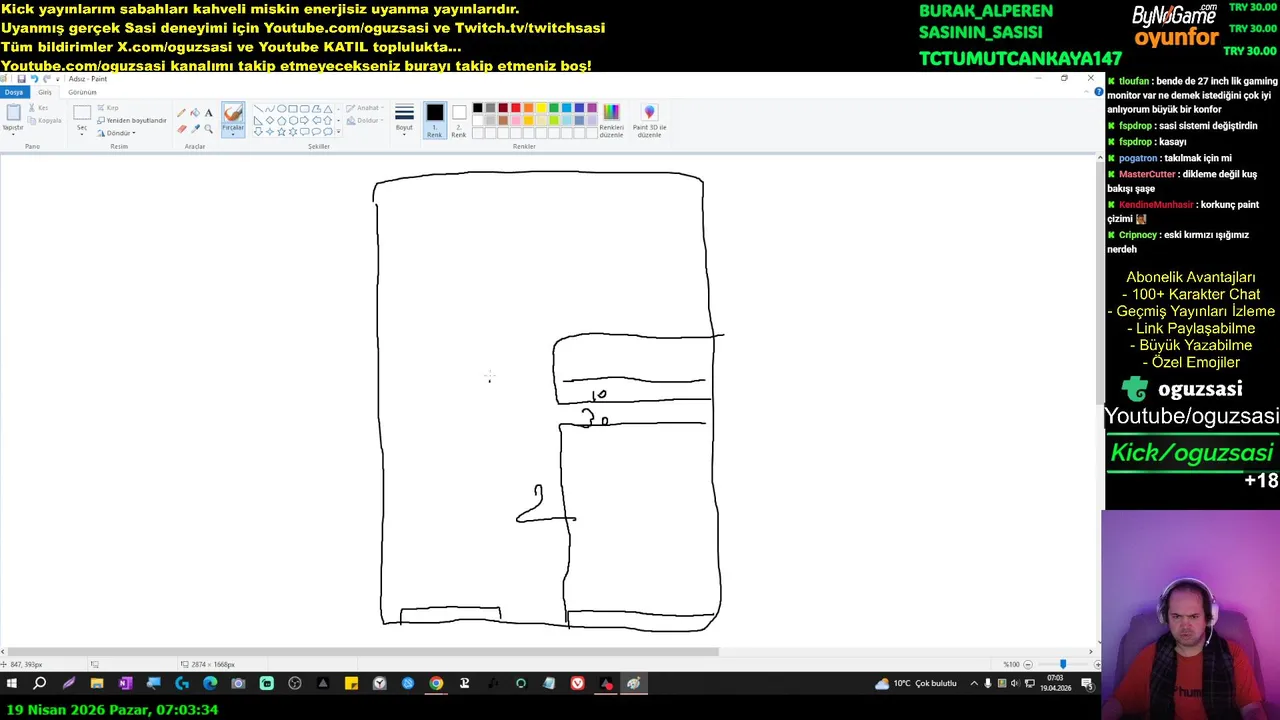Click the Fırçalar brush icon
Screen dimensions: 1280x720
pos(233,114)
